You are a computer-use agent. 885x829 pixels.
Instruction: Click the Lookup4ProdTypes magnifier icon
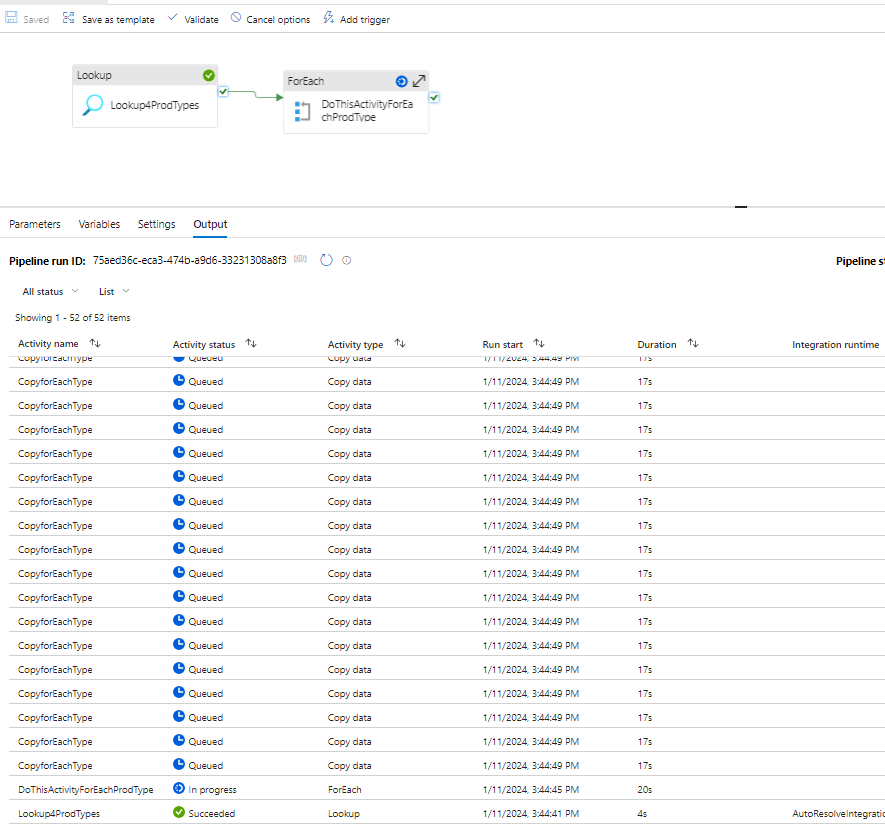click(93, 105)
